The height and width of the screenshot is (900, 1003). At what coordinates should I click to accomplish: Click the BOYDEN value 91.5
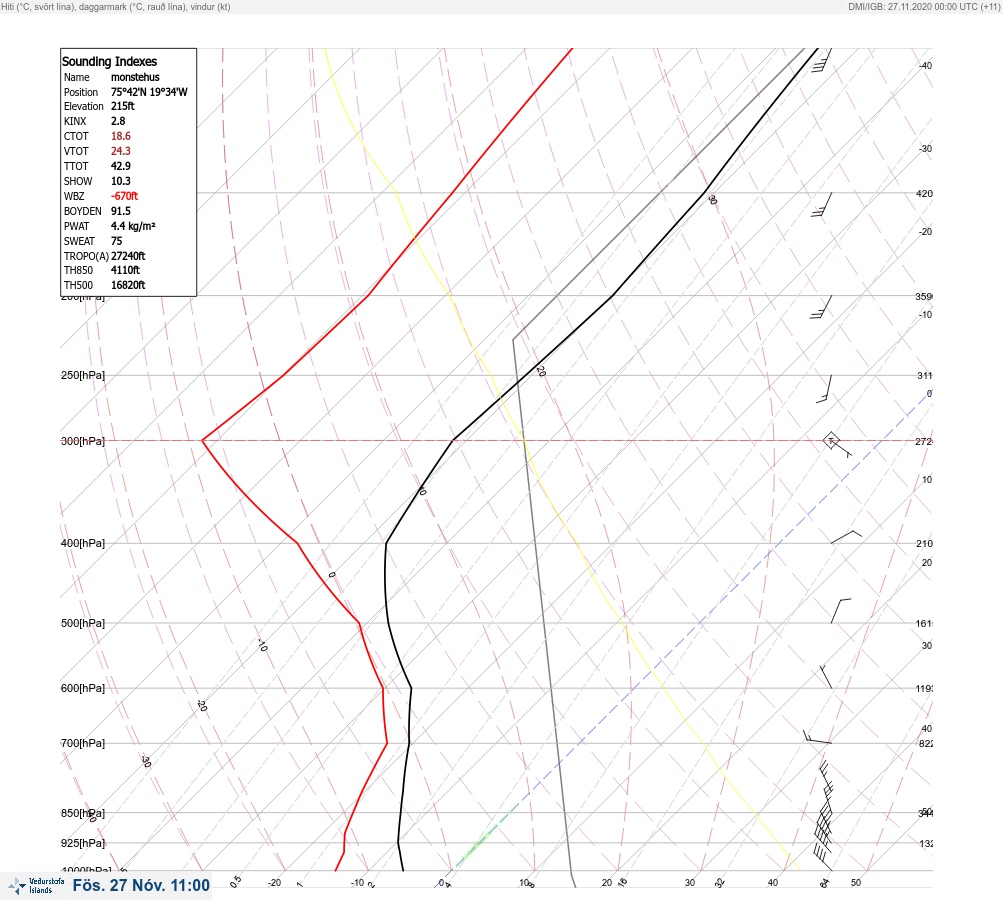[x=120, y=211]
